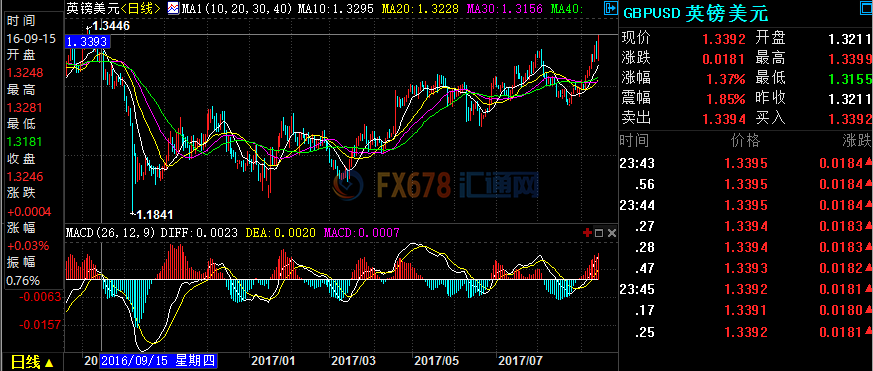Maximize the MACD indicator panel
This screenshot has width=873, height=371.
599,233
